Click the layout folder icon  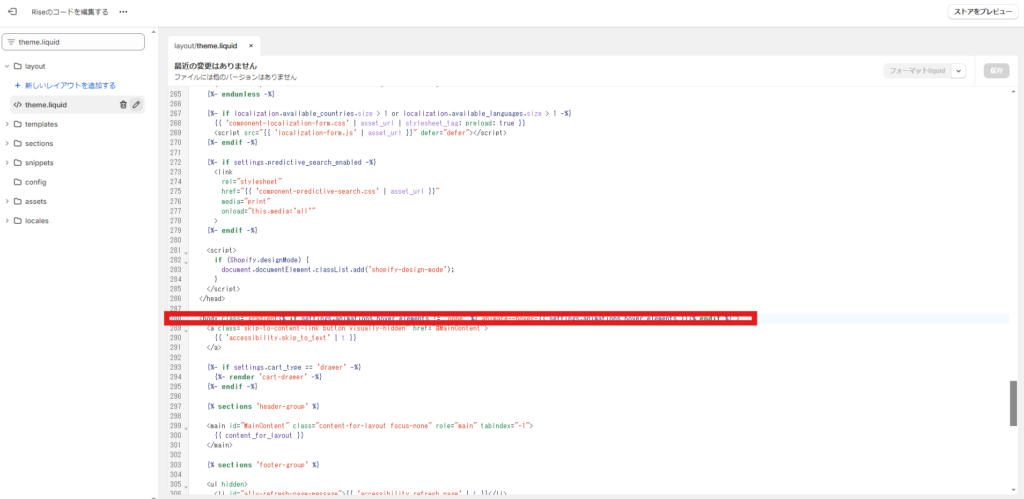pyautogui.click(x=18, y=66)
